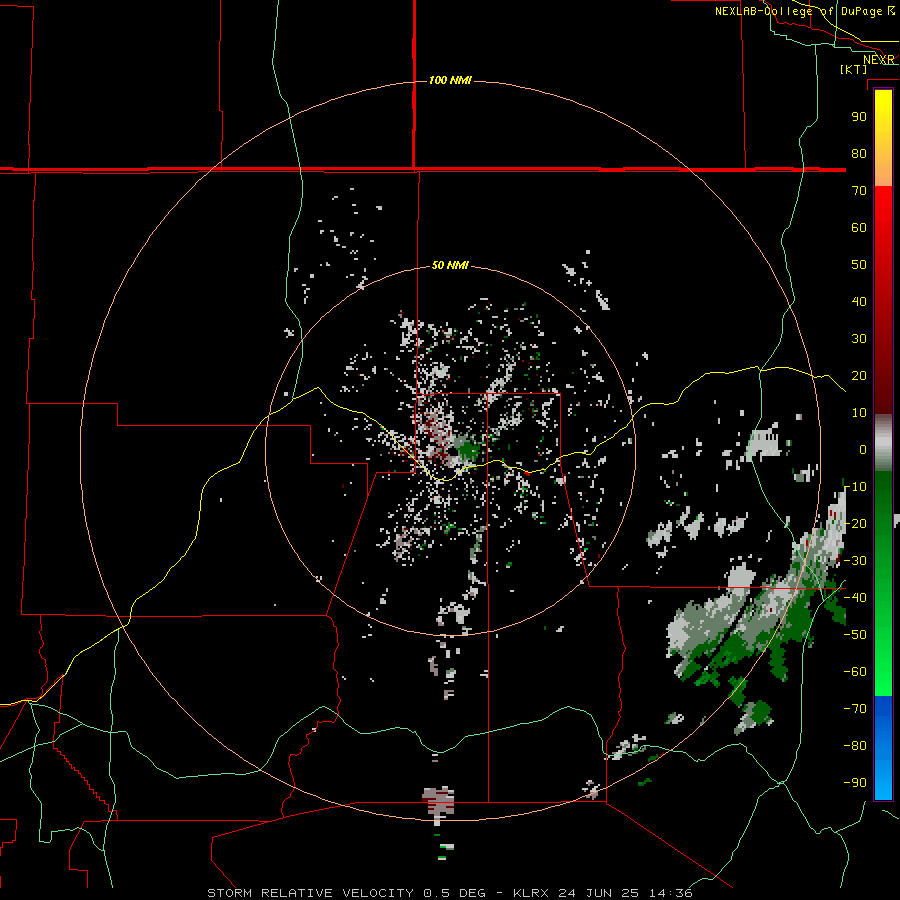
Task: Click the [KT] units label
Action: click(854, 69)
